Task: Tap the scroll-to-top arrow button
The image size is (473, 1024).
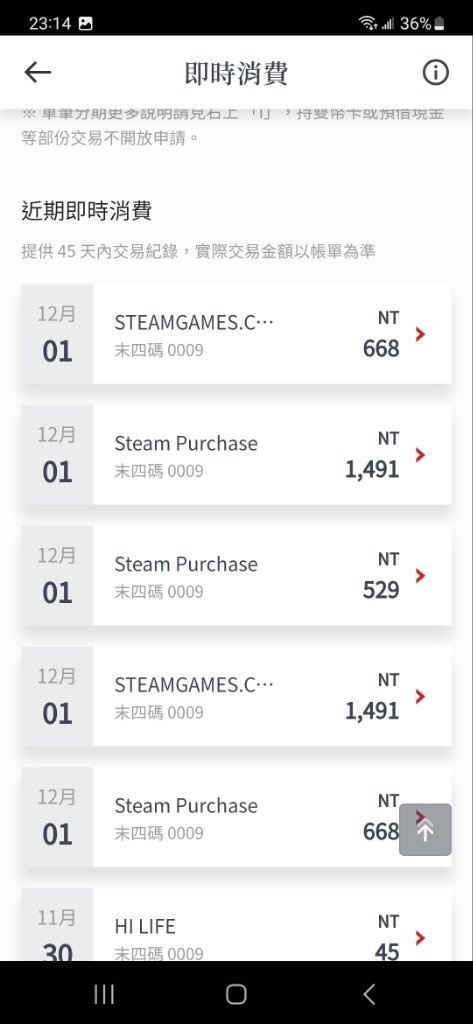Action: click(425, 829)
